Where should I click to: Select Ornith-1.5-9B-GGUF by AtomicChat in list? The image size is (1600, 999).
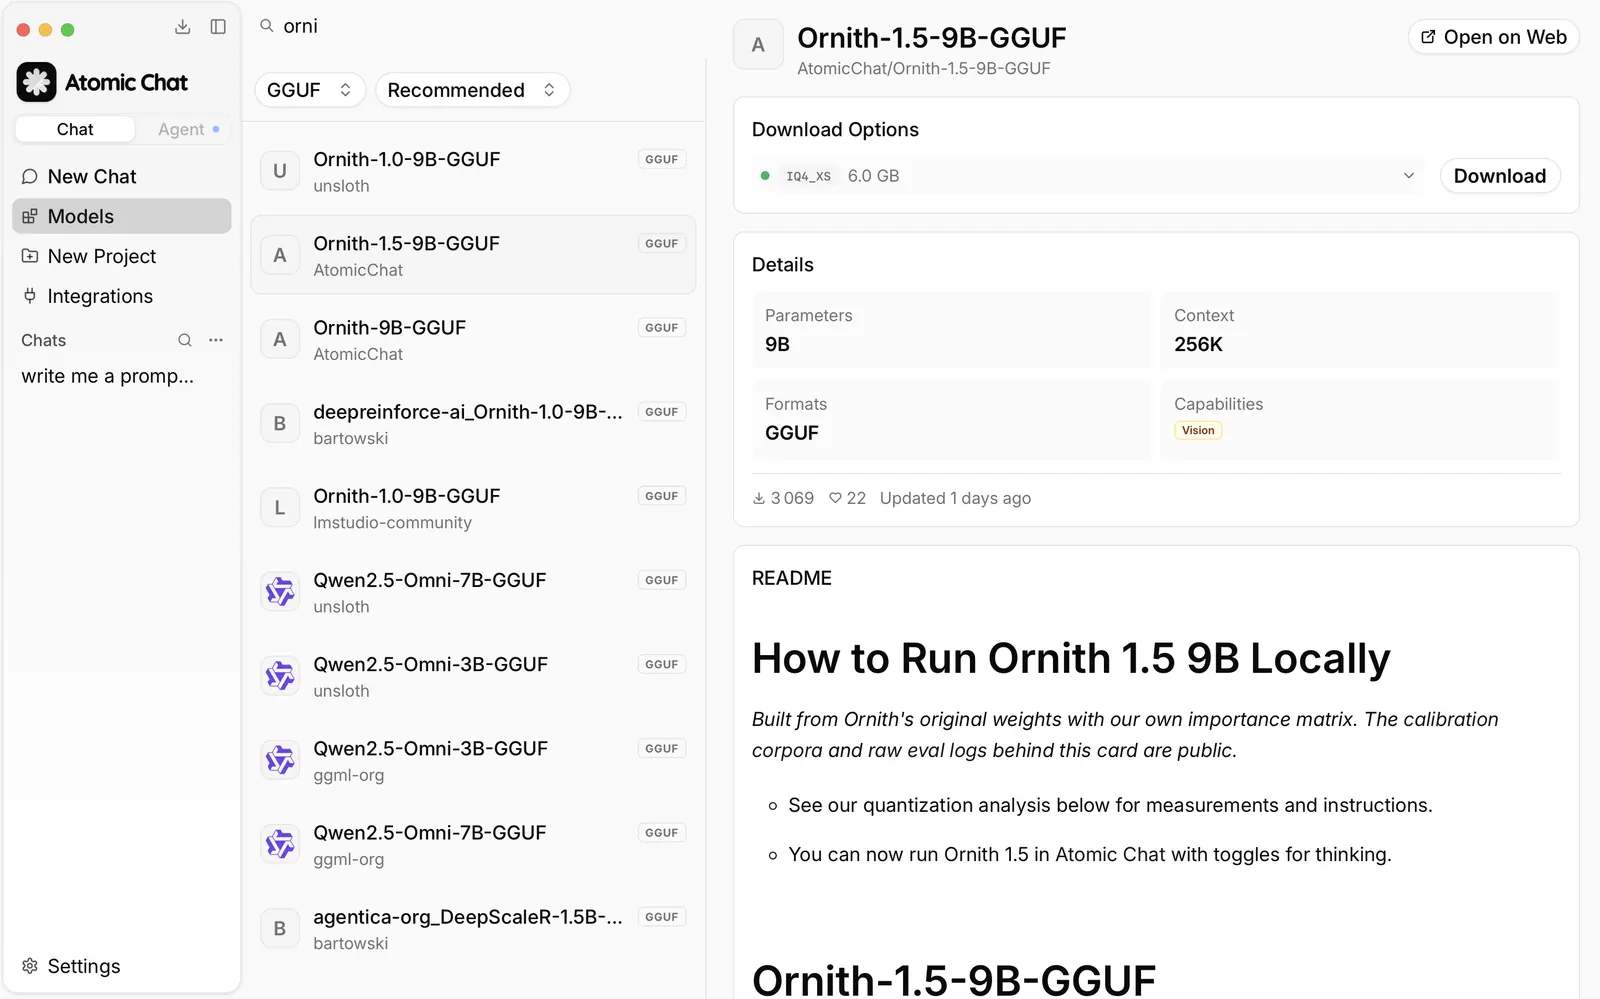(473, 255)
